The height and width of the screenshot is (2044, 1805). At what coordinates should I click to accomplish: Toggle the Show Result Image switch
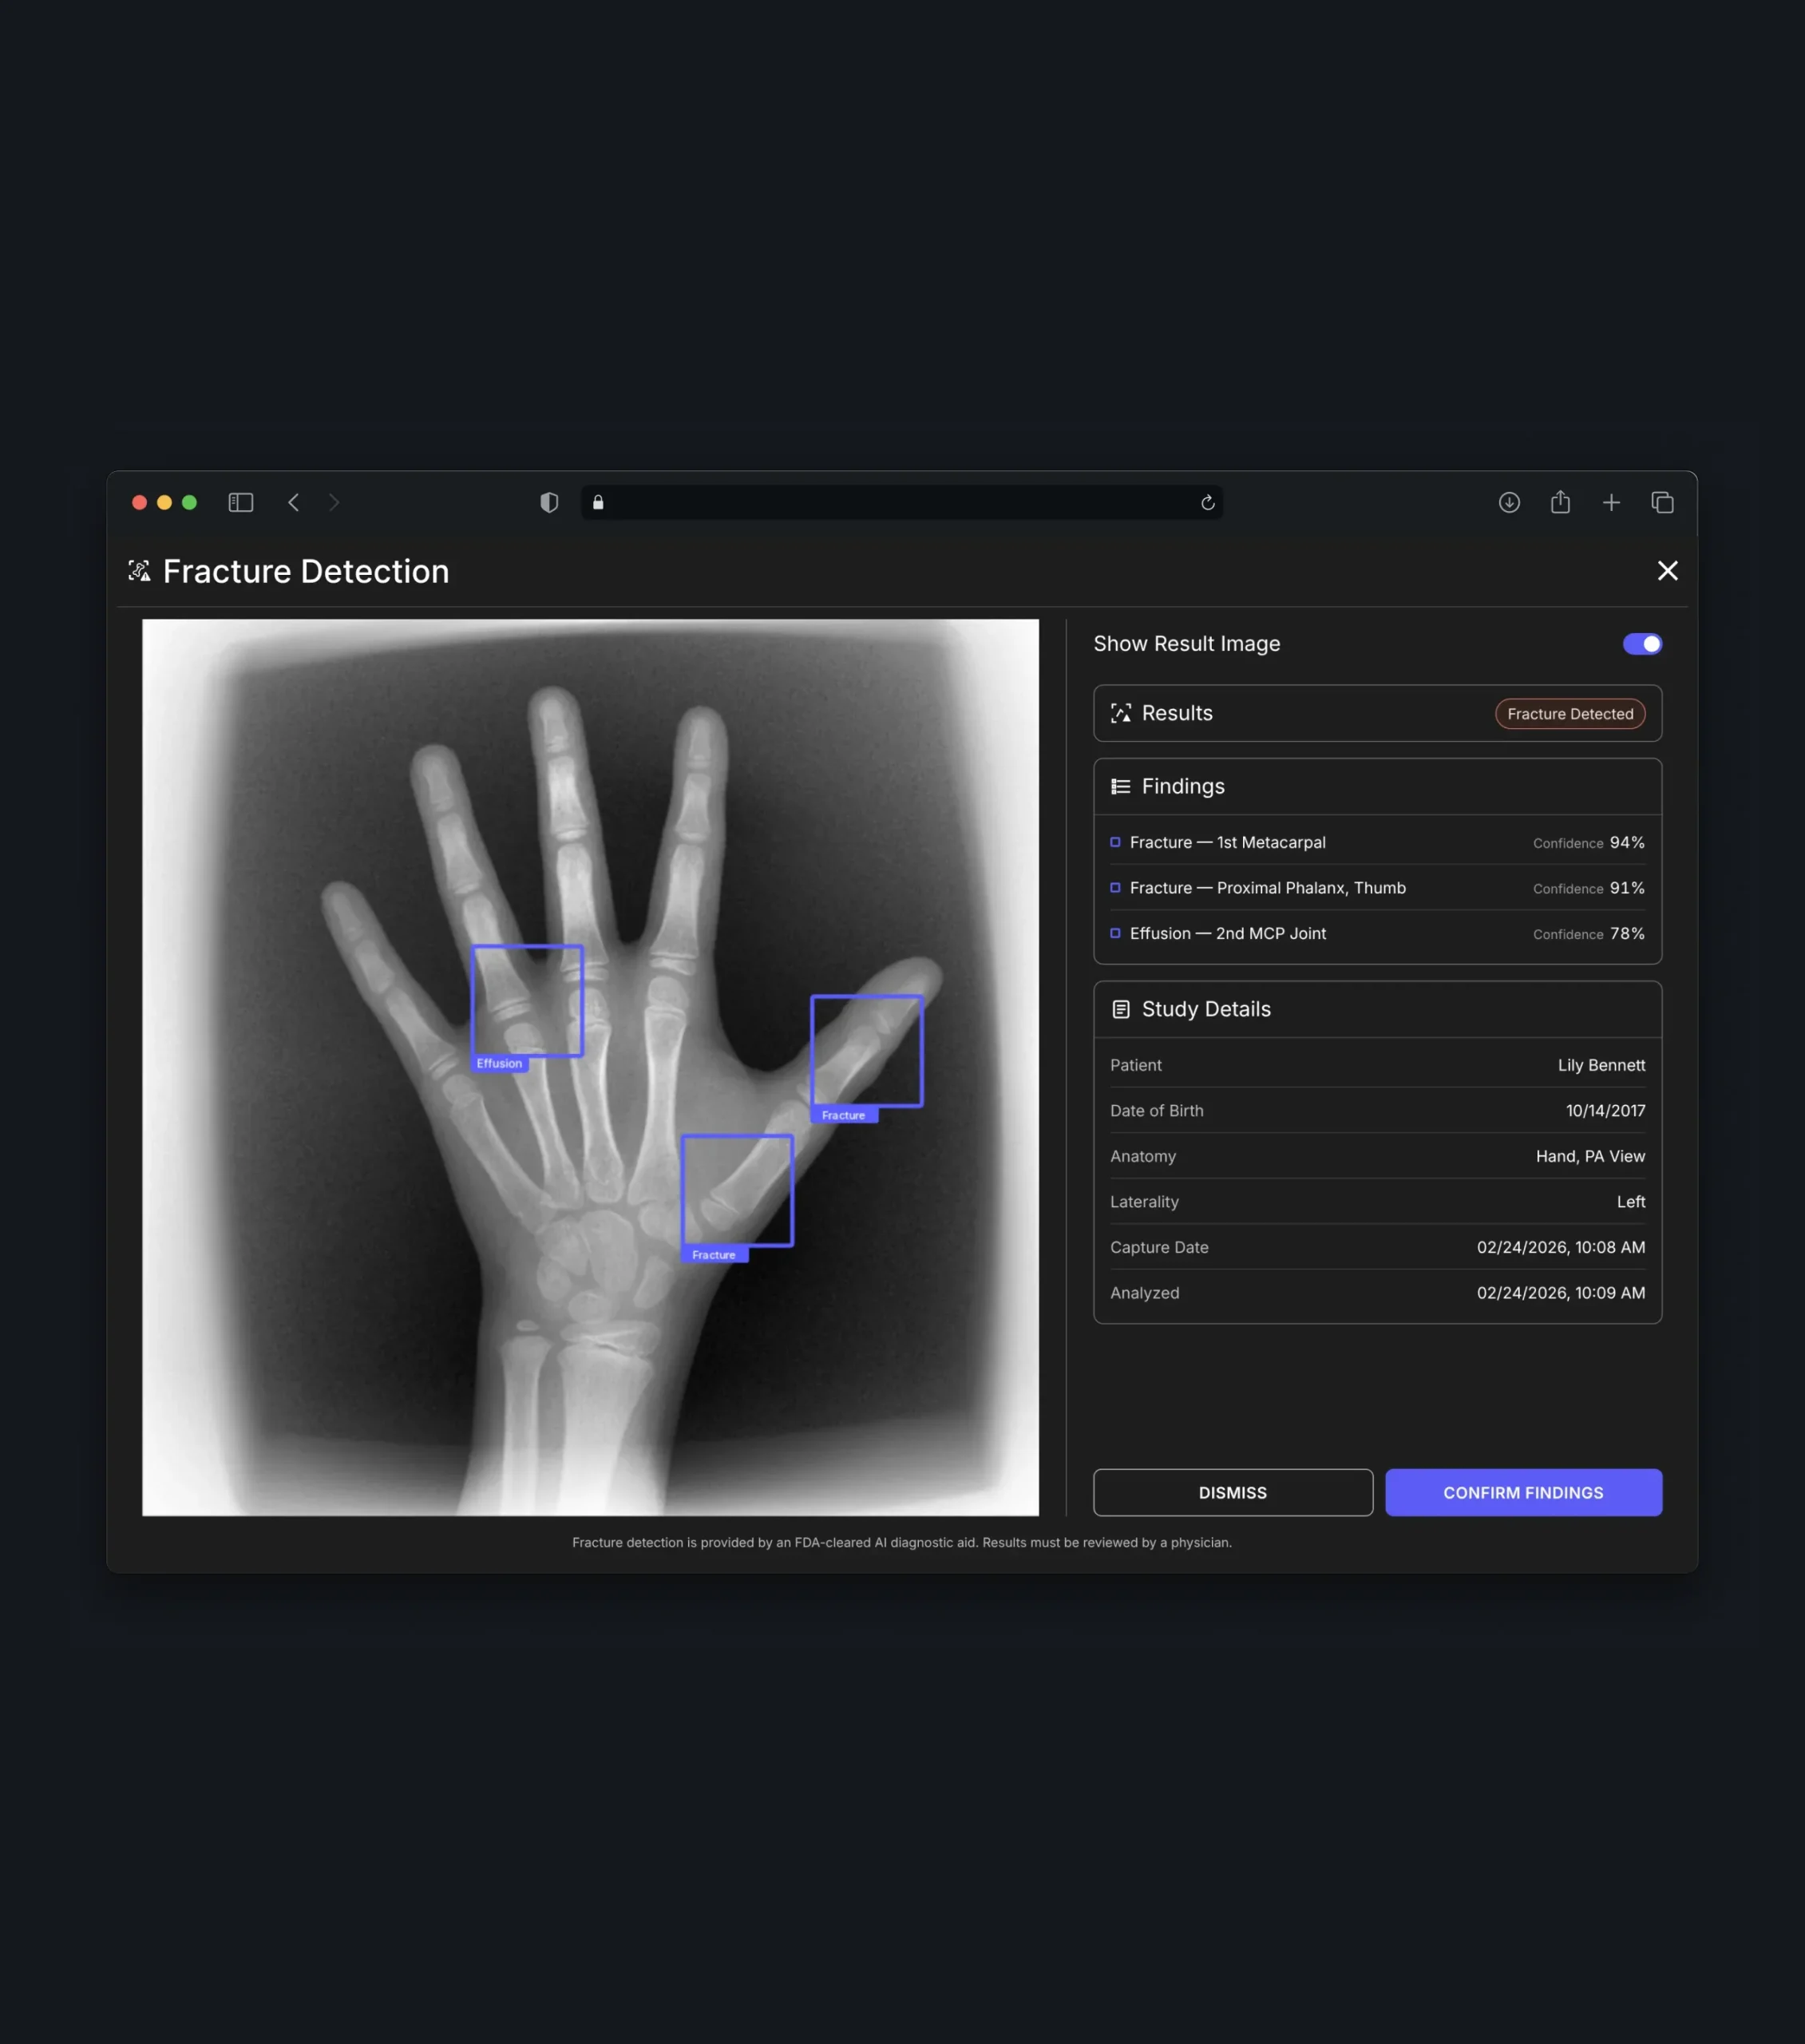1641,644
